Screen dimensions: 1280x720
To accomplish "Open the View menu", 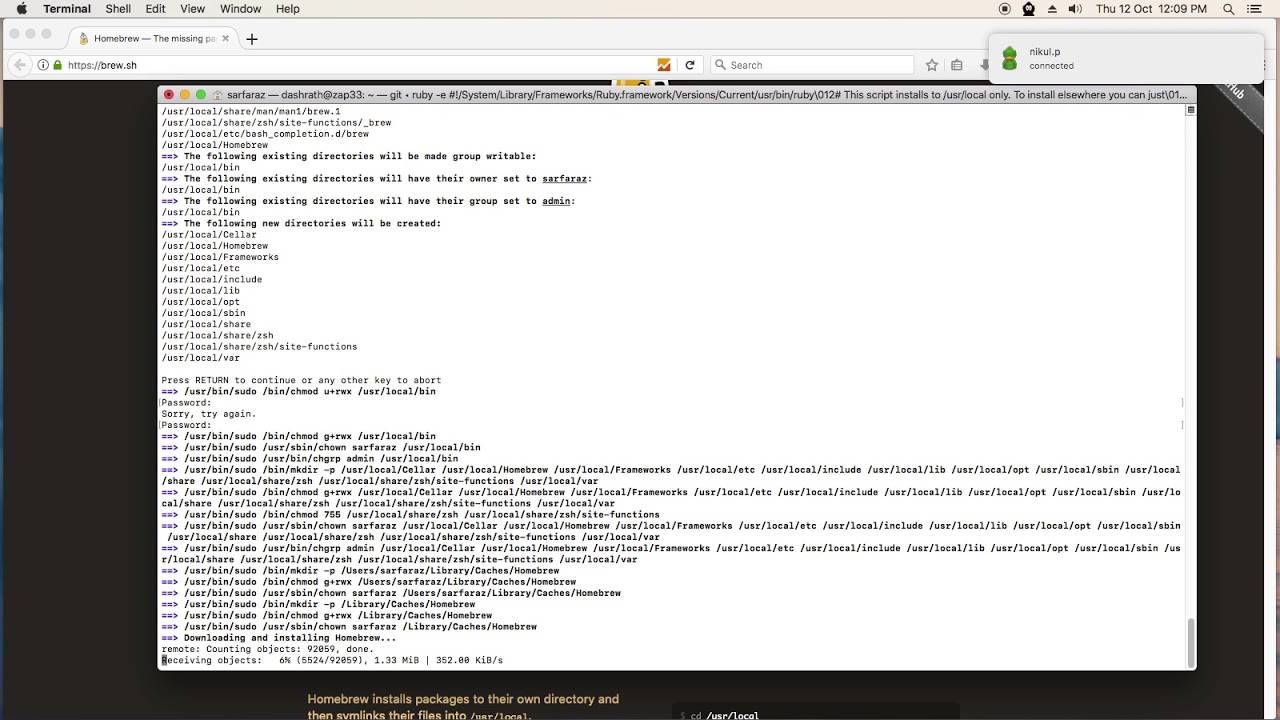I will (192, 9).
